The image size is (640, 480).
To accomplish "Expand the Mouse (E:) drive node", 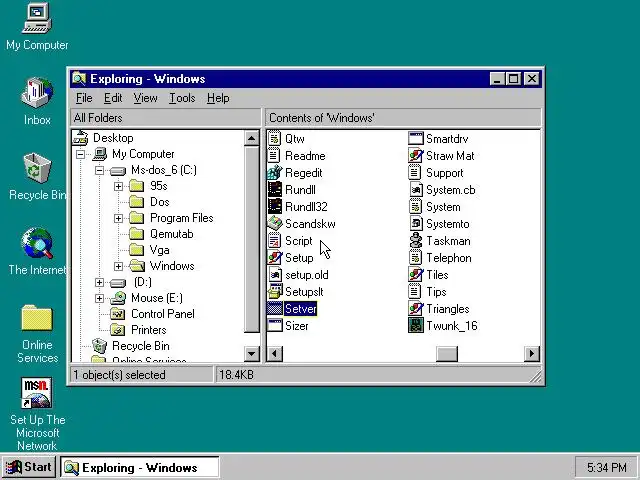I will 99,298.
